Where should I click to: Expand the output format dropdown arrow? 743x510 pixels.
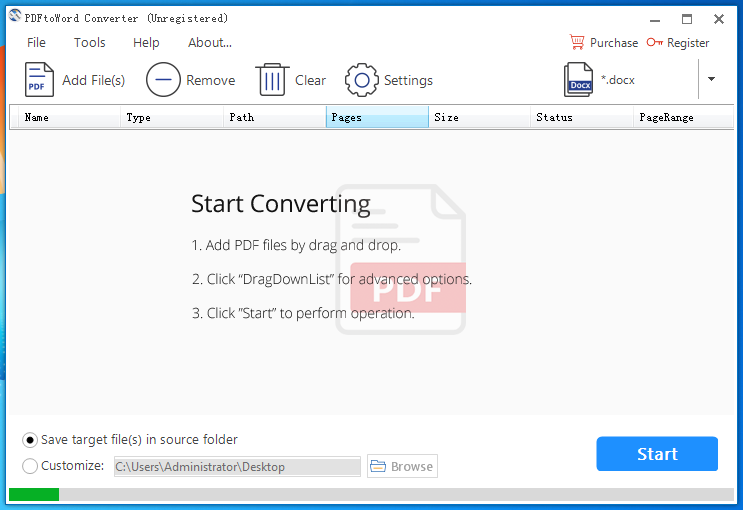tap(711, 79)
